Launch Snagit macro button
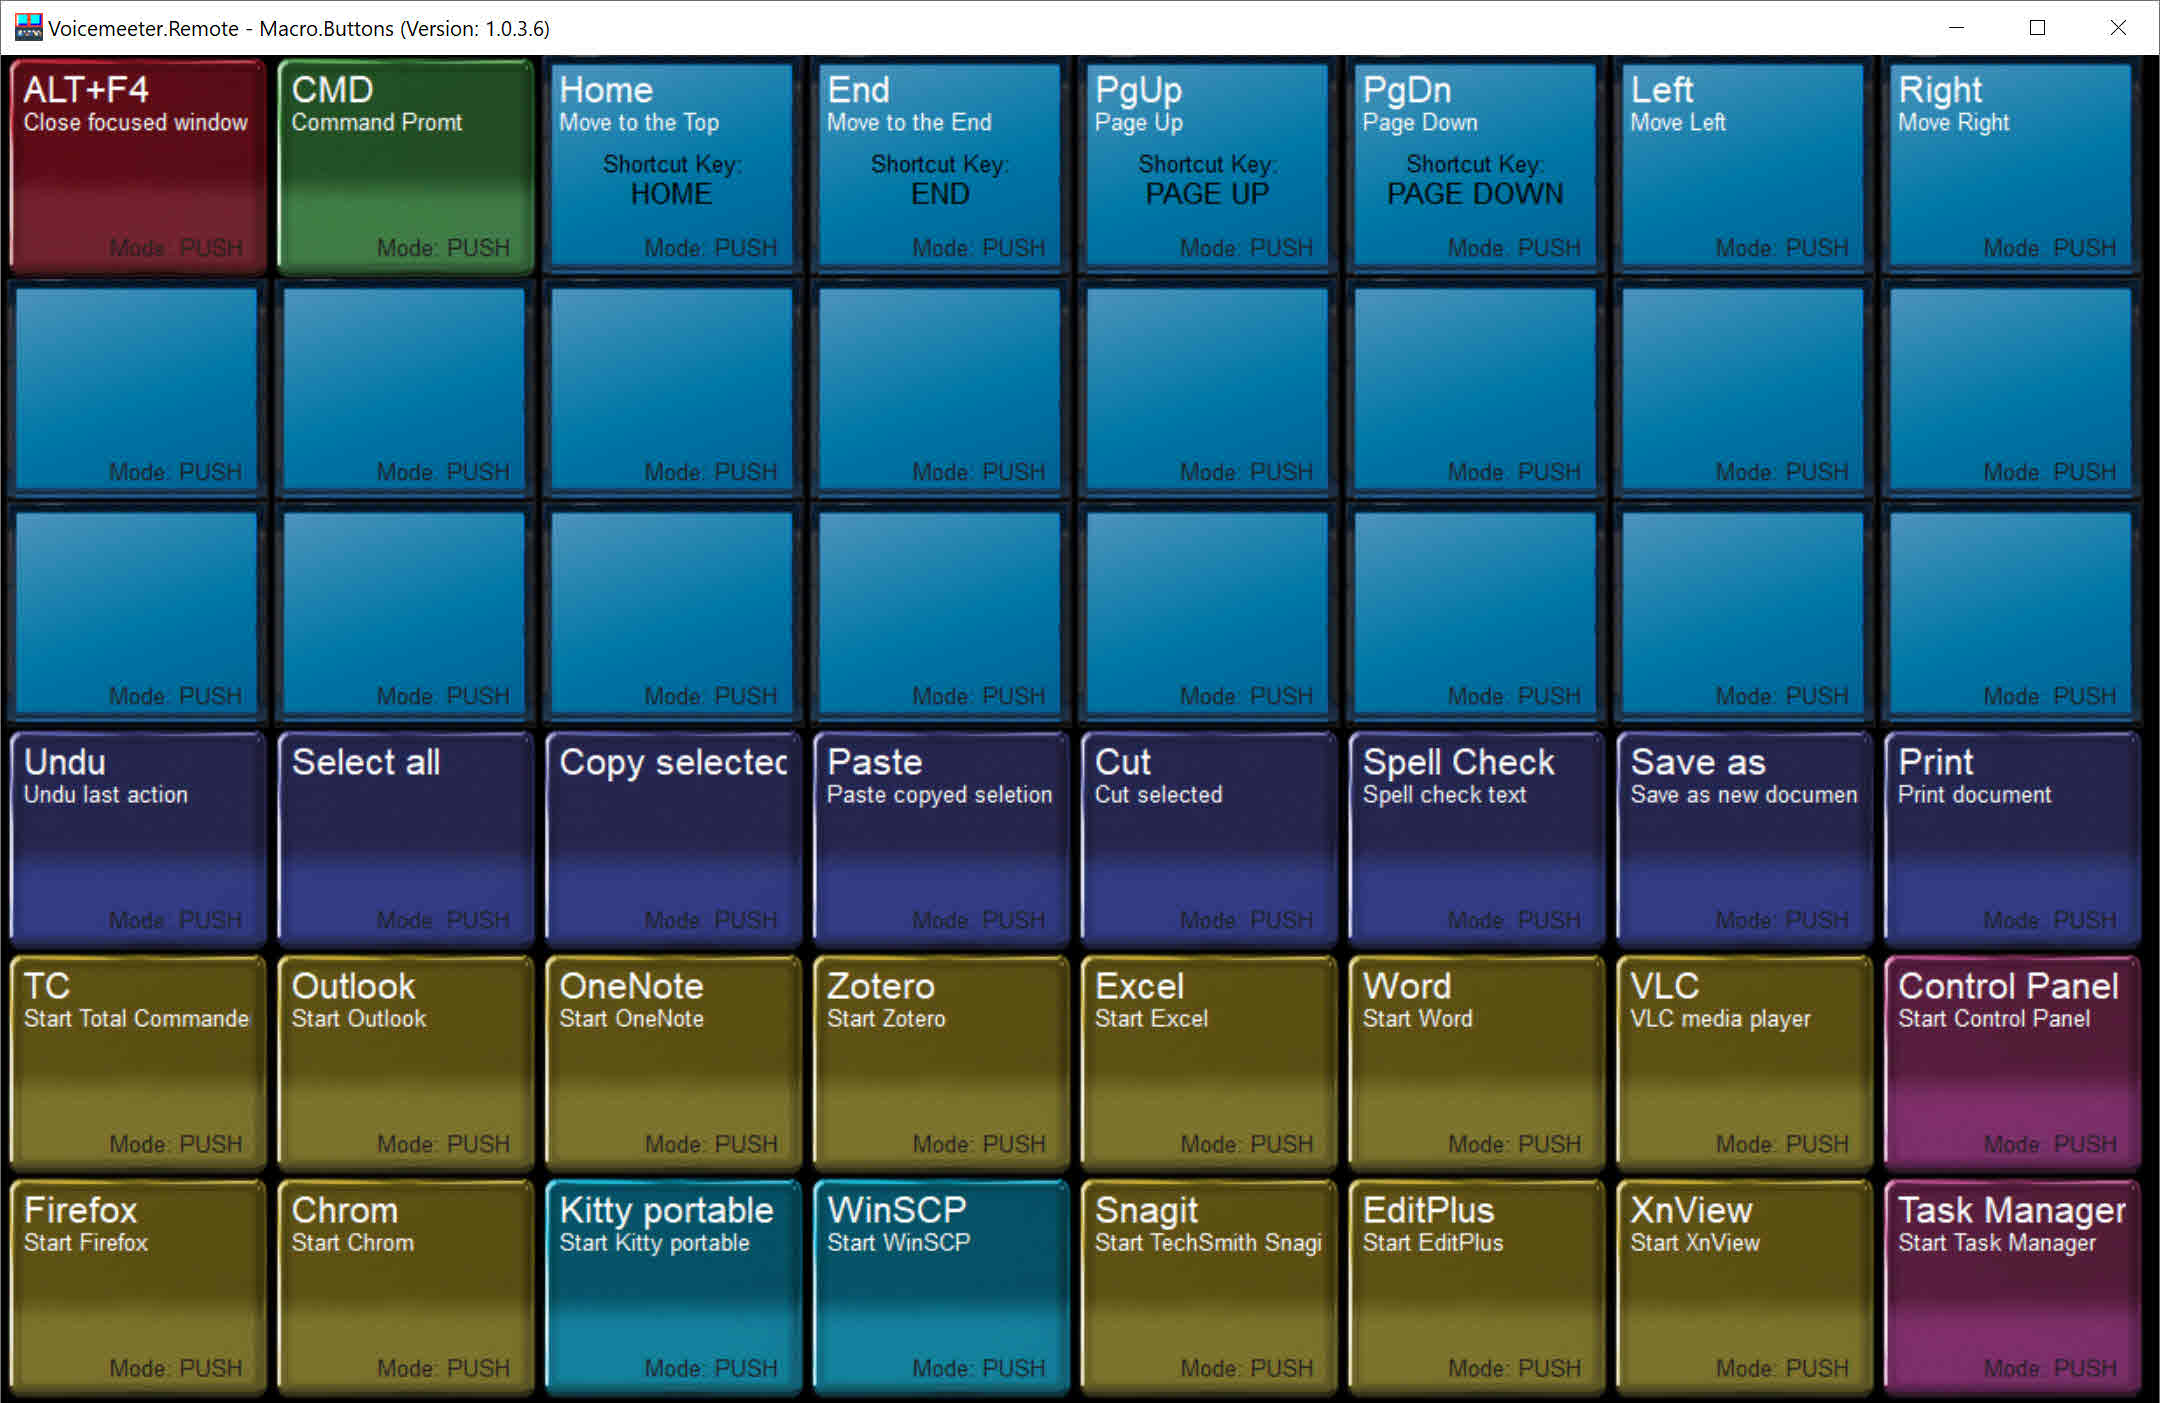Viewport: 2160px width, 1403px height. 1209,1286
